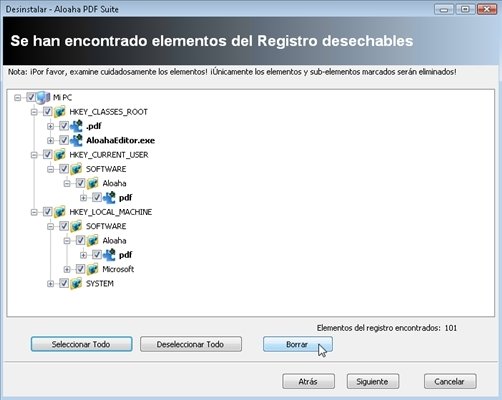Select the SYSTEM label
The height and width of the screenshot is (400, 502).
pos(100,284)
